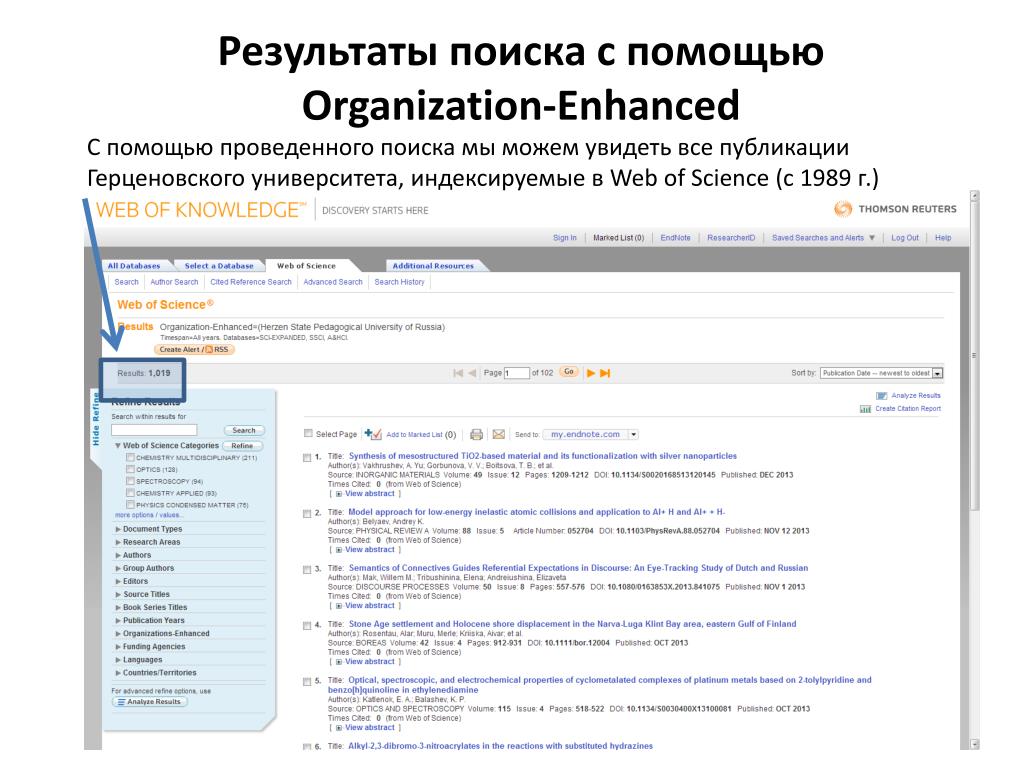Check the box for result 5

click(307, 682)
